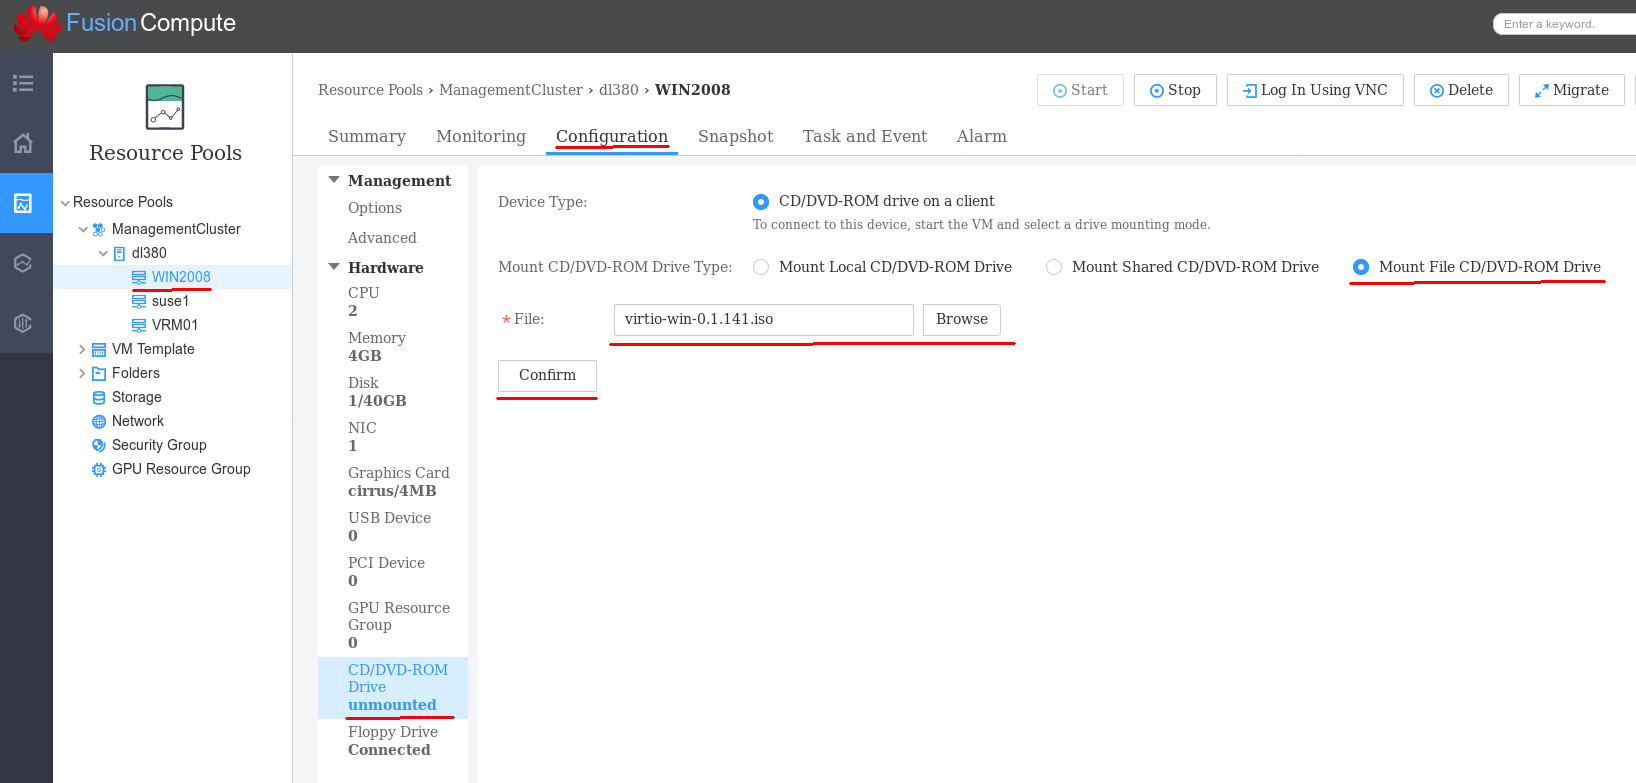
Task: Select suse1 VM in tree
Action: (x=170, y=301)
